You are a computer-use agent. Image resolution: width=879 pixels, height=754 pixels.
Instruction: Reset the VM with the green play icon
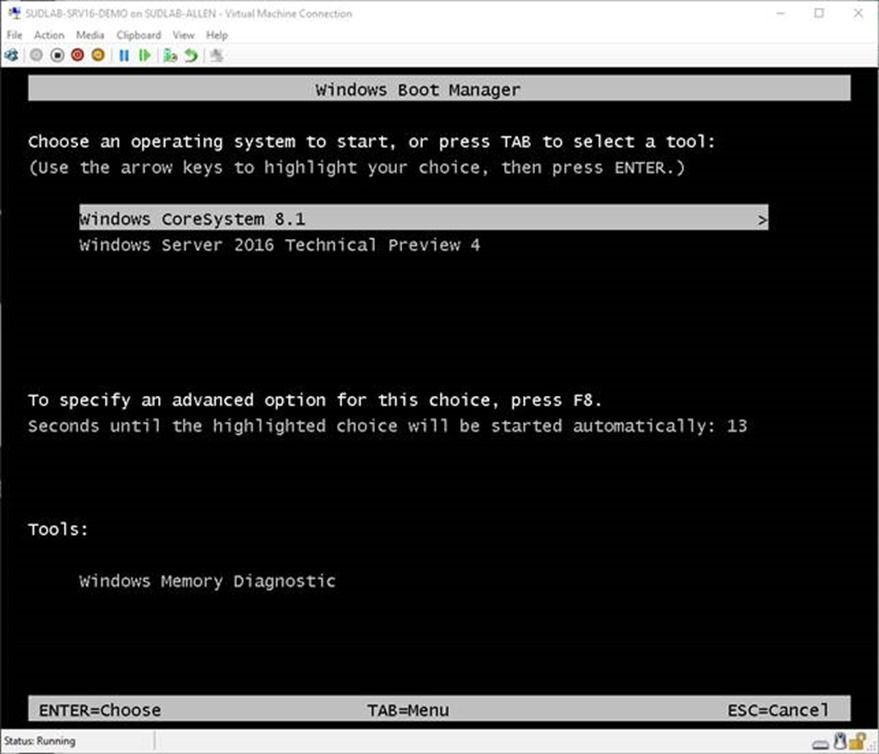coord(145,55)
